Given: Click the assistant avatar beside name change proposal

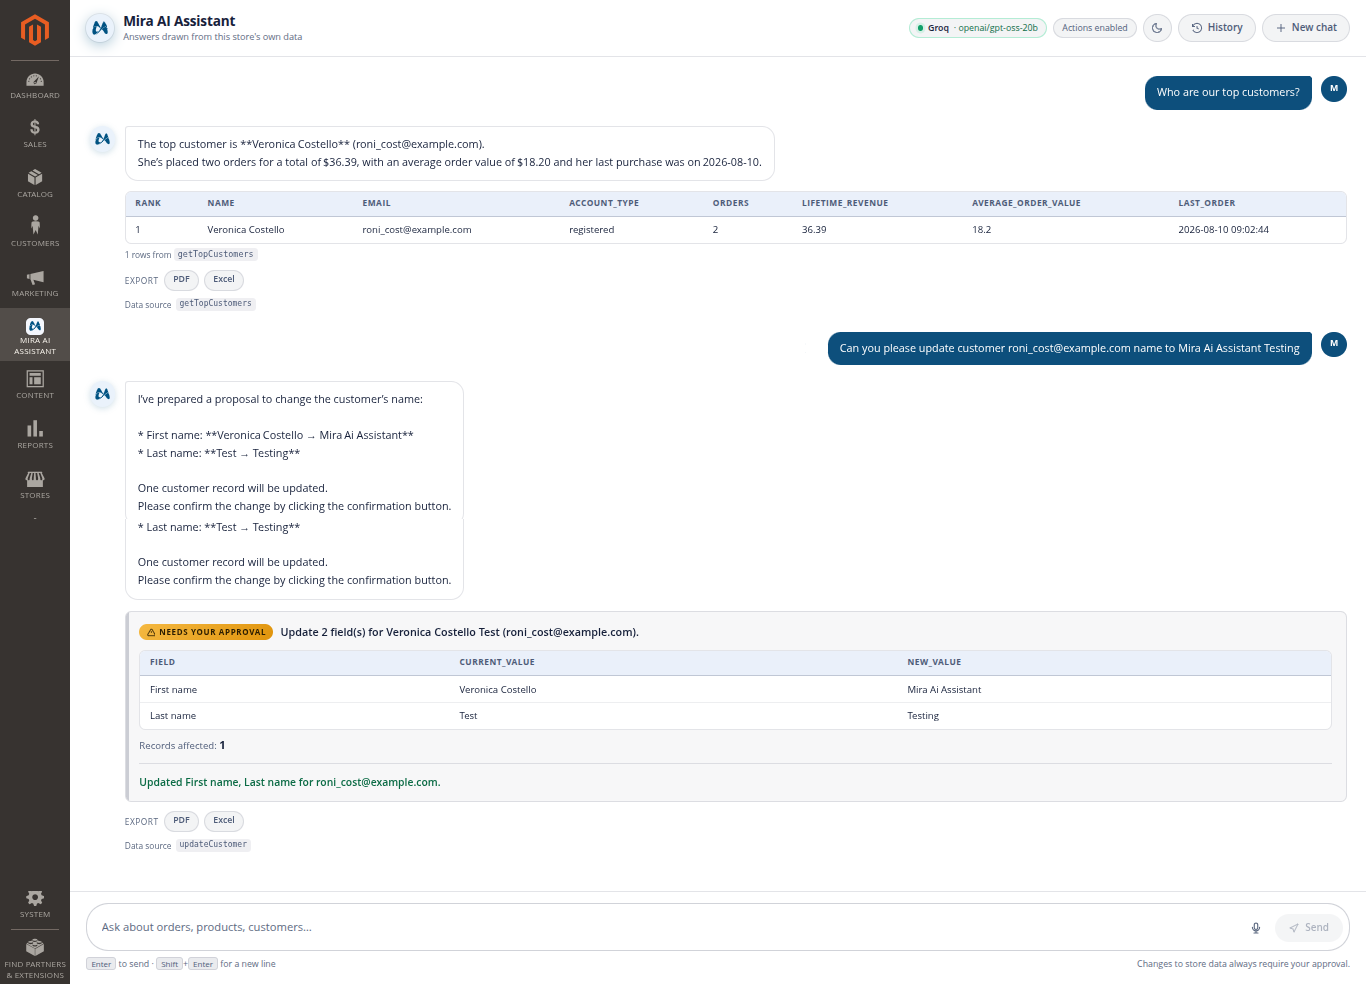Looking at the screenshot, I should 102,394.
